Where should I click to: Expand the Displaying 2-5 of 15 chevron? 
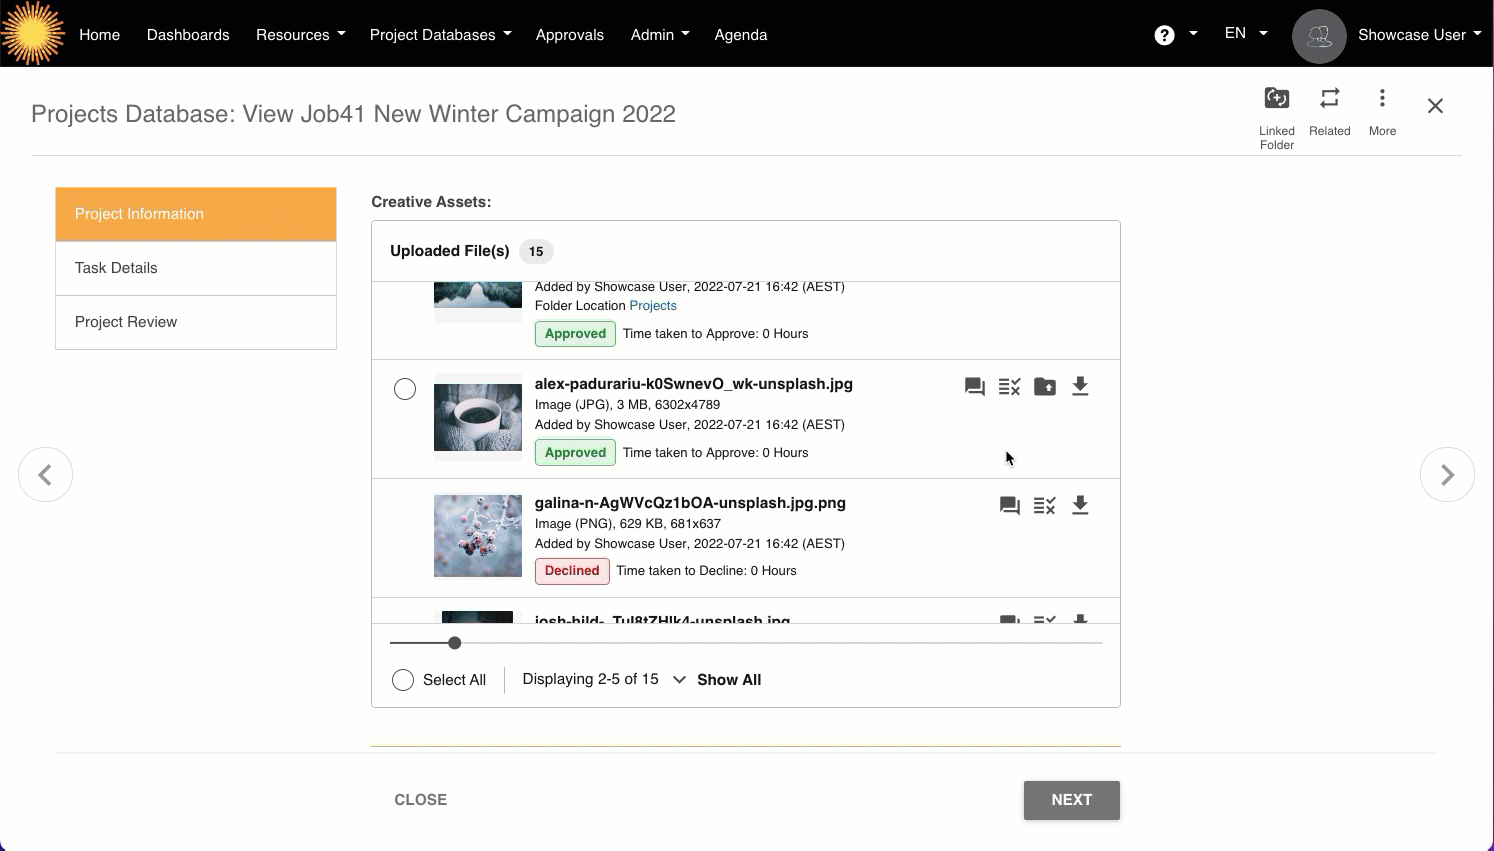point(679,680)
